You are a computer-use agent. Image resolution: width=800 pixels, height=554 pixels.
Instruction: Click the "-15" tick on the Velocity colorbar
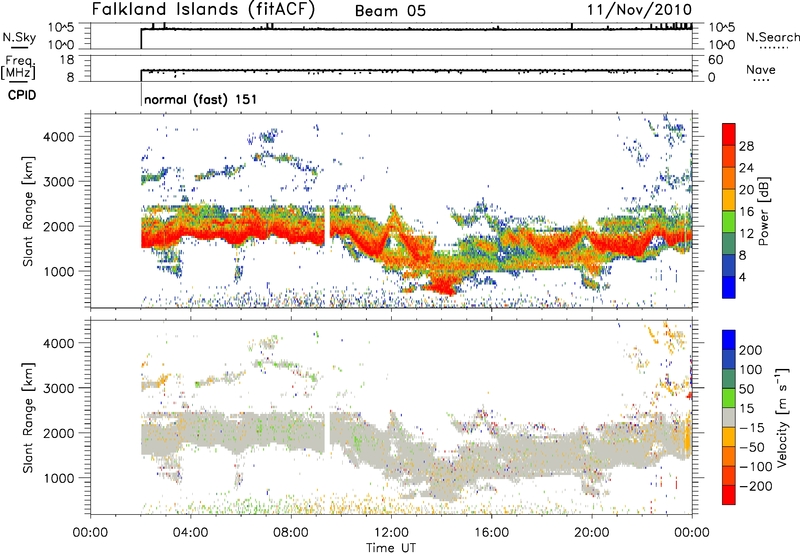point(752,427)
